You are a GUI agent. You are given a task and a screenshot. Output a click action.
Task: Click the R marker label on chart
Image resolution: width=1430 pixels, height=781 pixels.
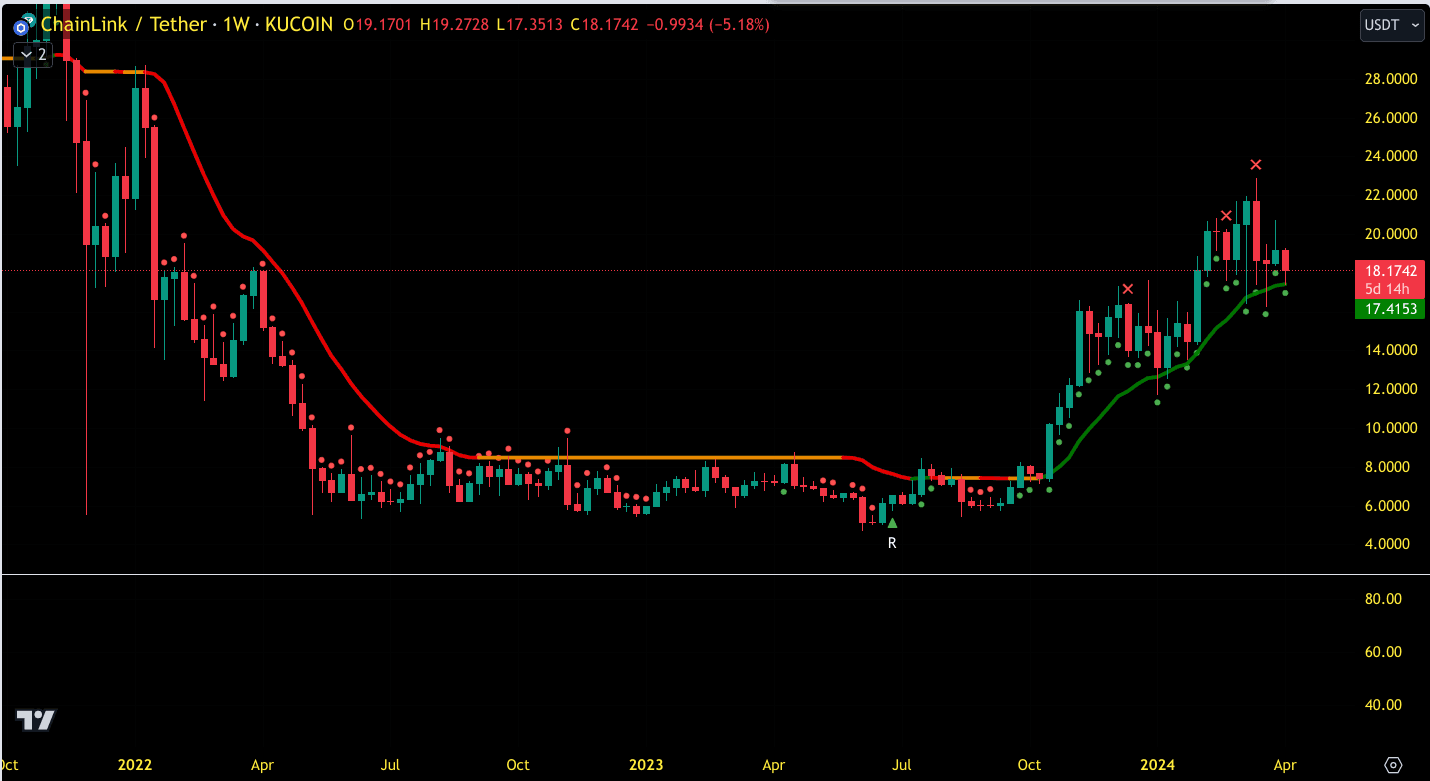point(892,543)
